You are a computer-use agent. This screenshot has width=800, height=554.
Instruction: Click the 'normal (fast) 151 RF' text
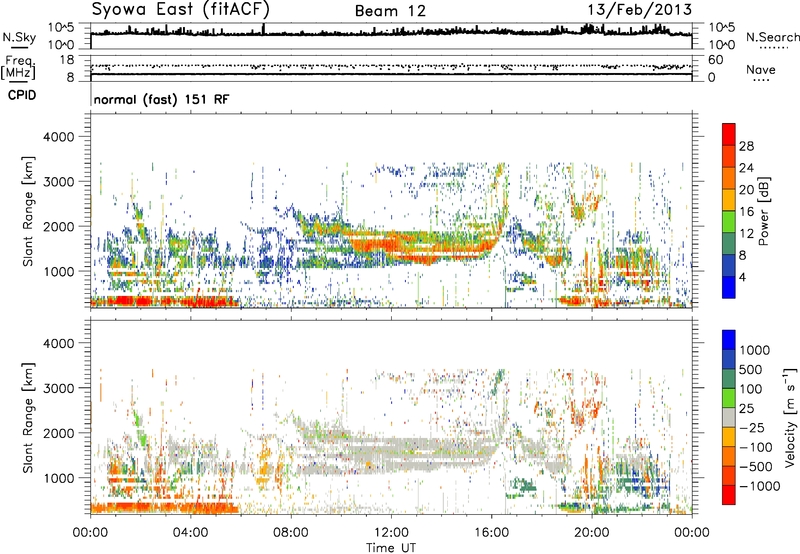[161, 99]
